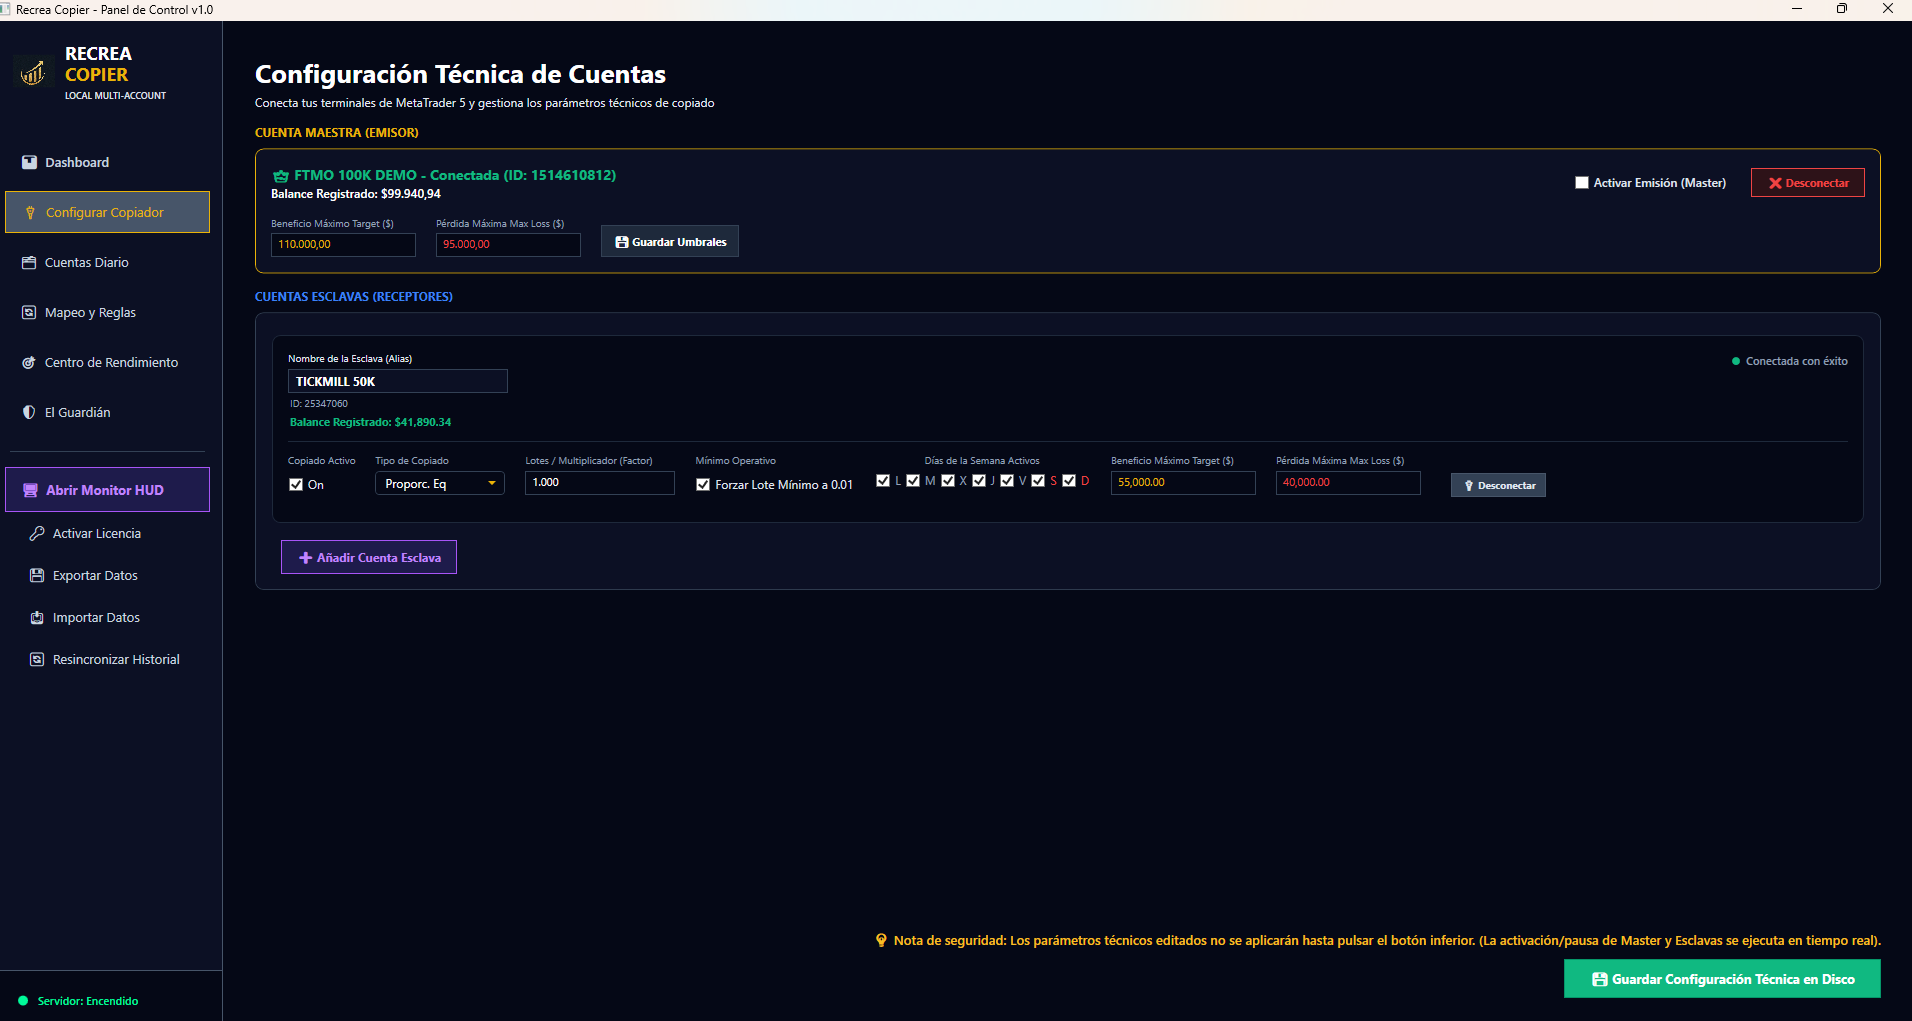The width and height of the screenshot is (1912, 1021).
Task: Click the Centro de Rendimiento icon
Action: point(29,362)
